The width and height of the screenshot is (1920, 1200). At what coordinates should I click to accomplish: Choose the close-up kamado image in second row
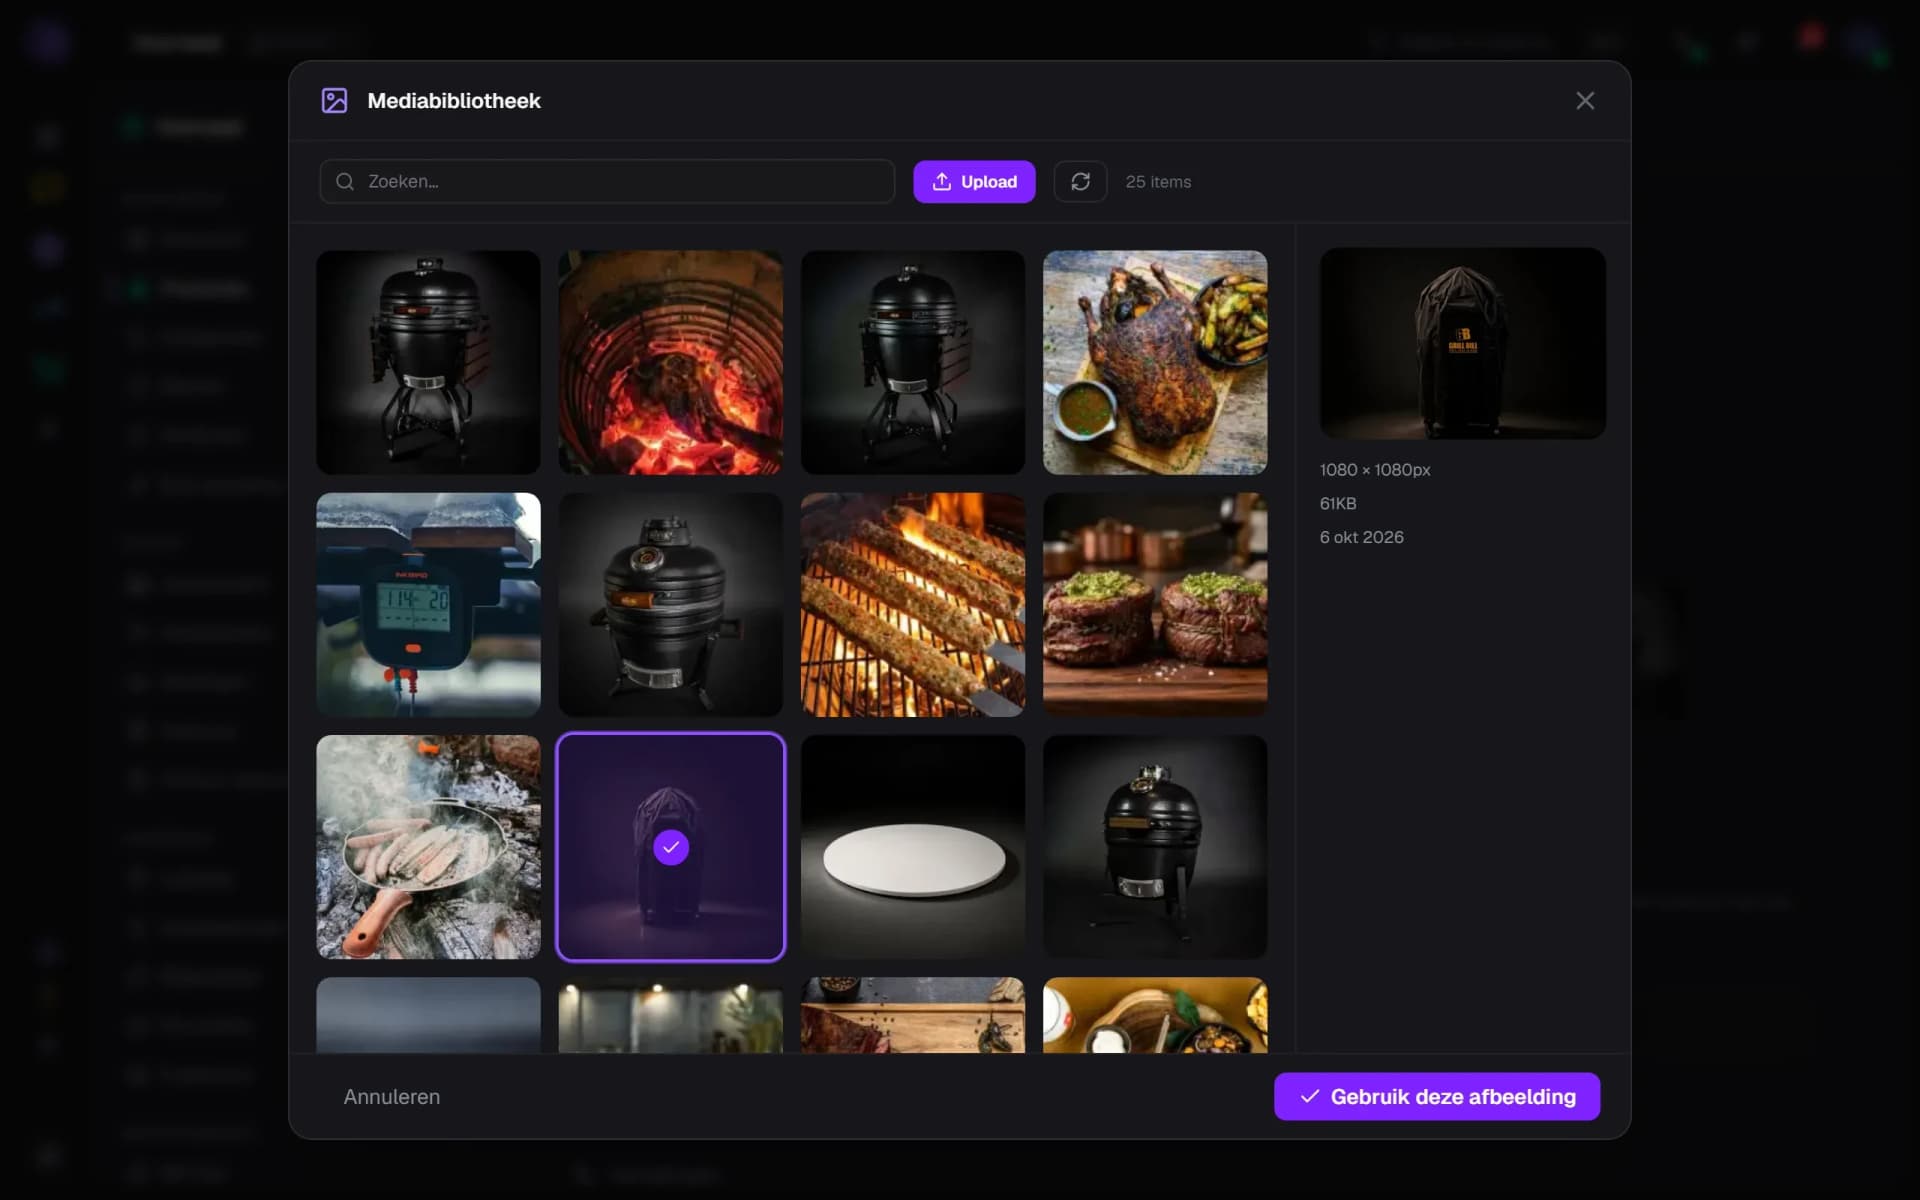tap(671, 604)
